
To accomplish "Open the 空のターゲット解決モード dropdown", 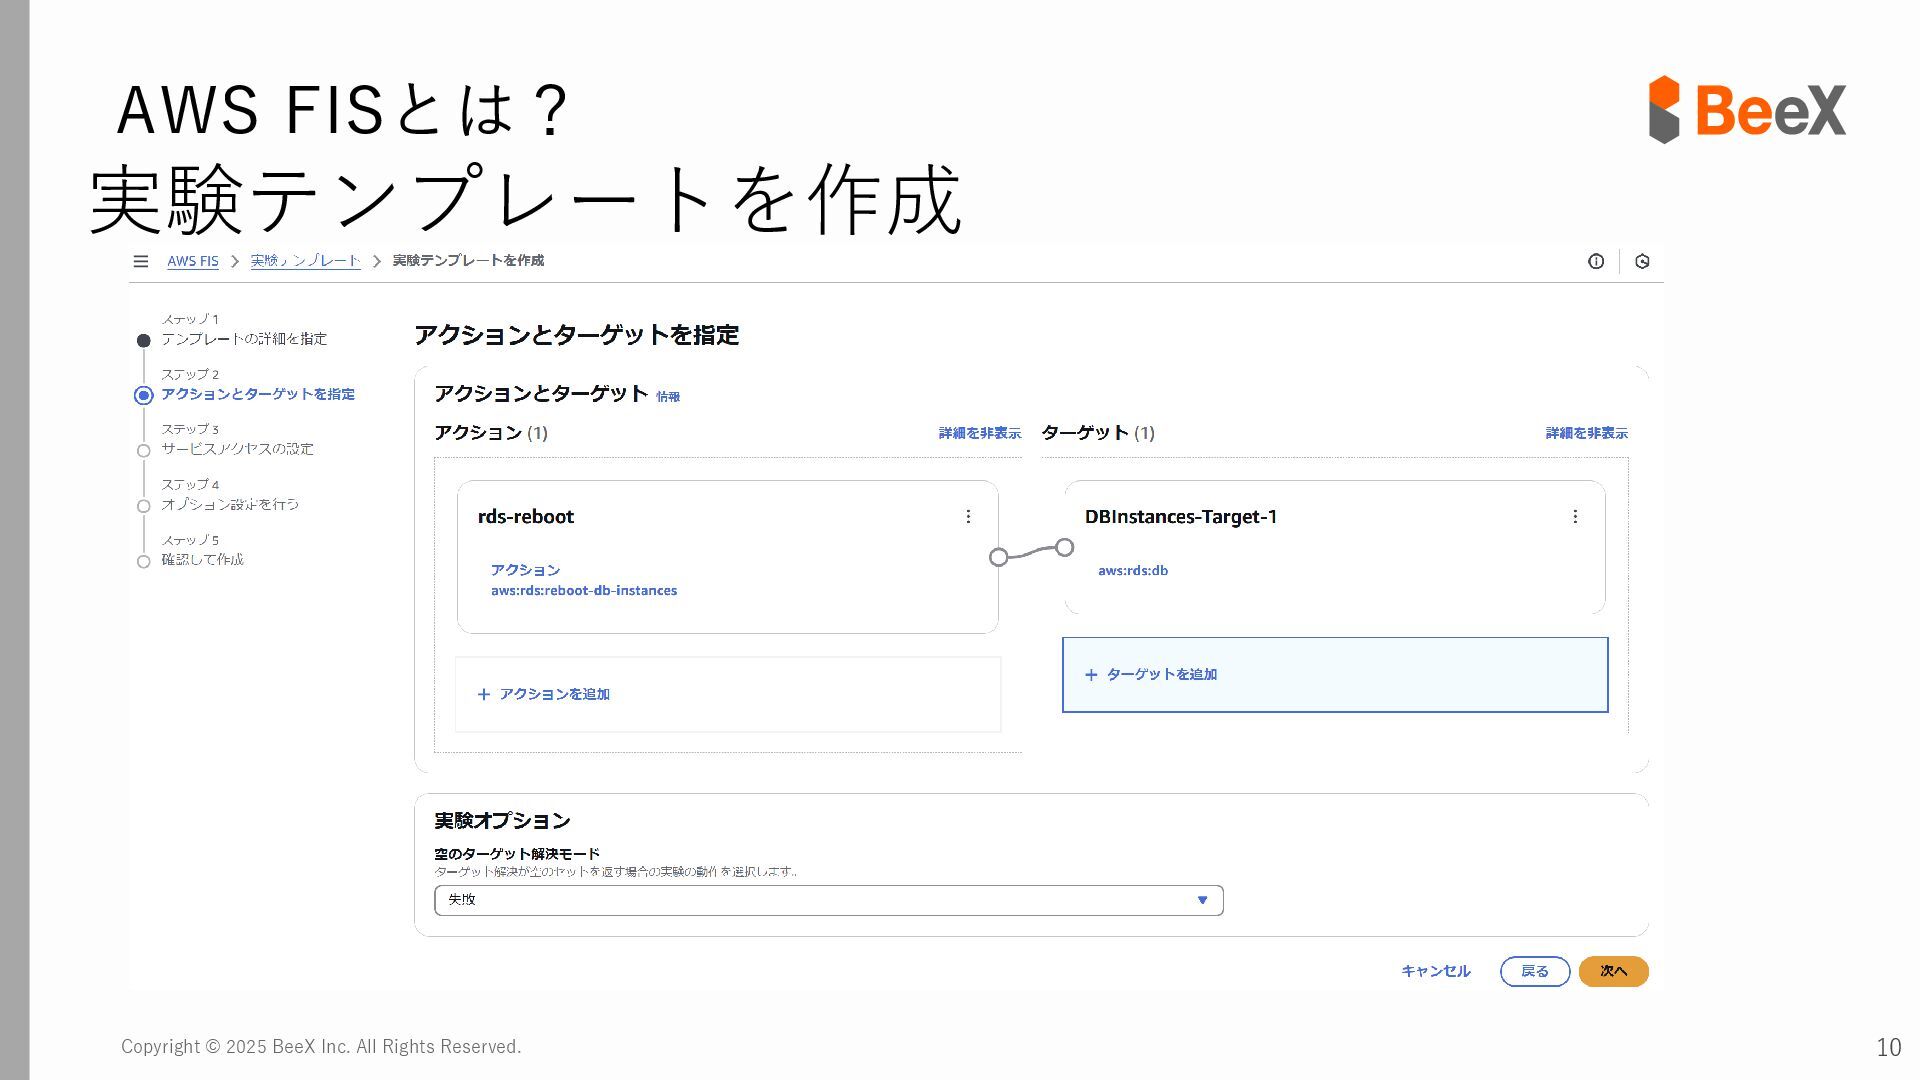I will 829,900.
